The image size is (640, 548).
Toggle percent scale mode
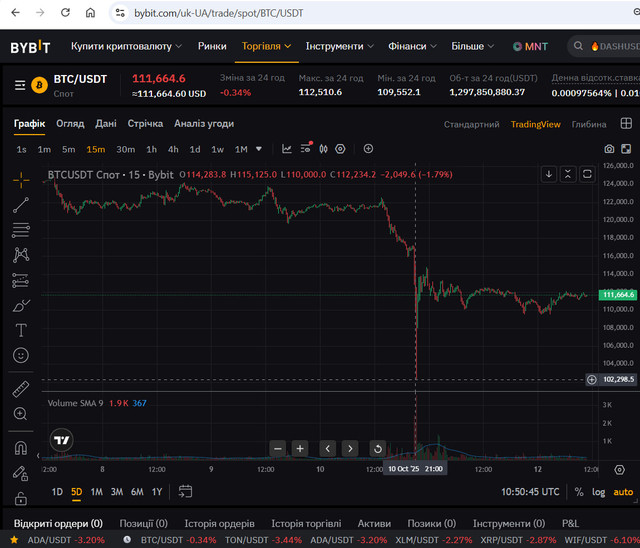click(x=579, y=492)
